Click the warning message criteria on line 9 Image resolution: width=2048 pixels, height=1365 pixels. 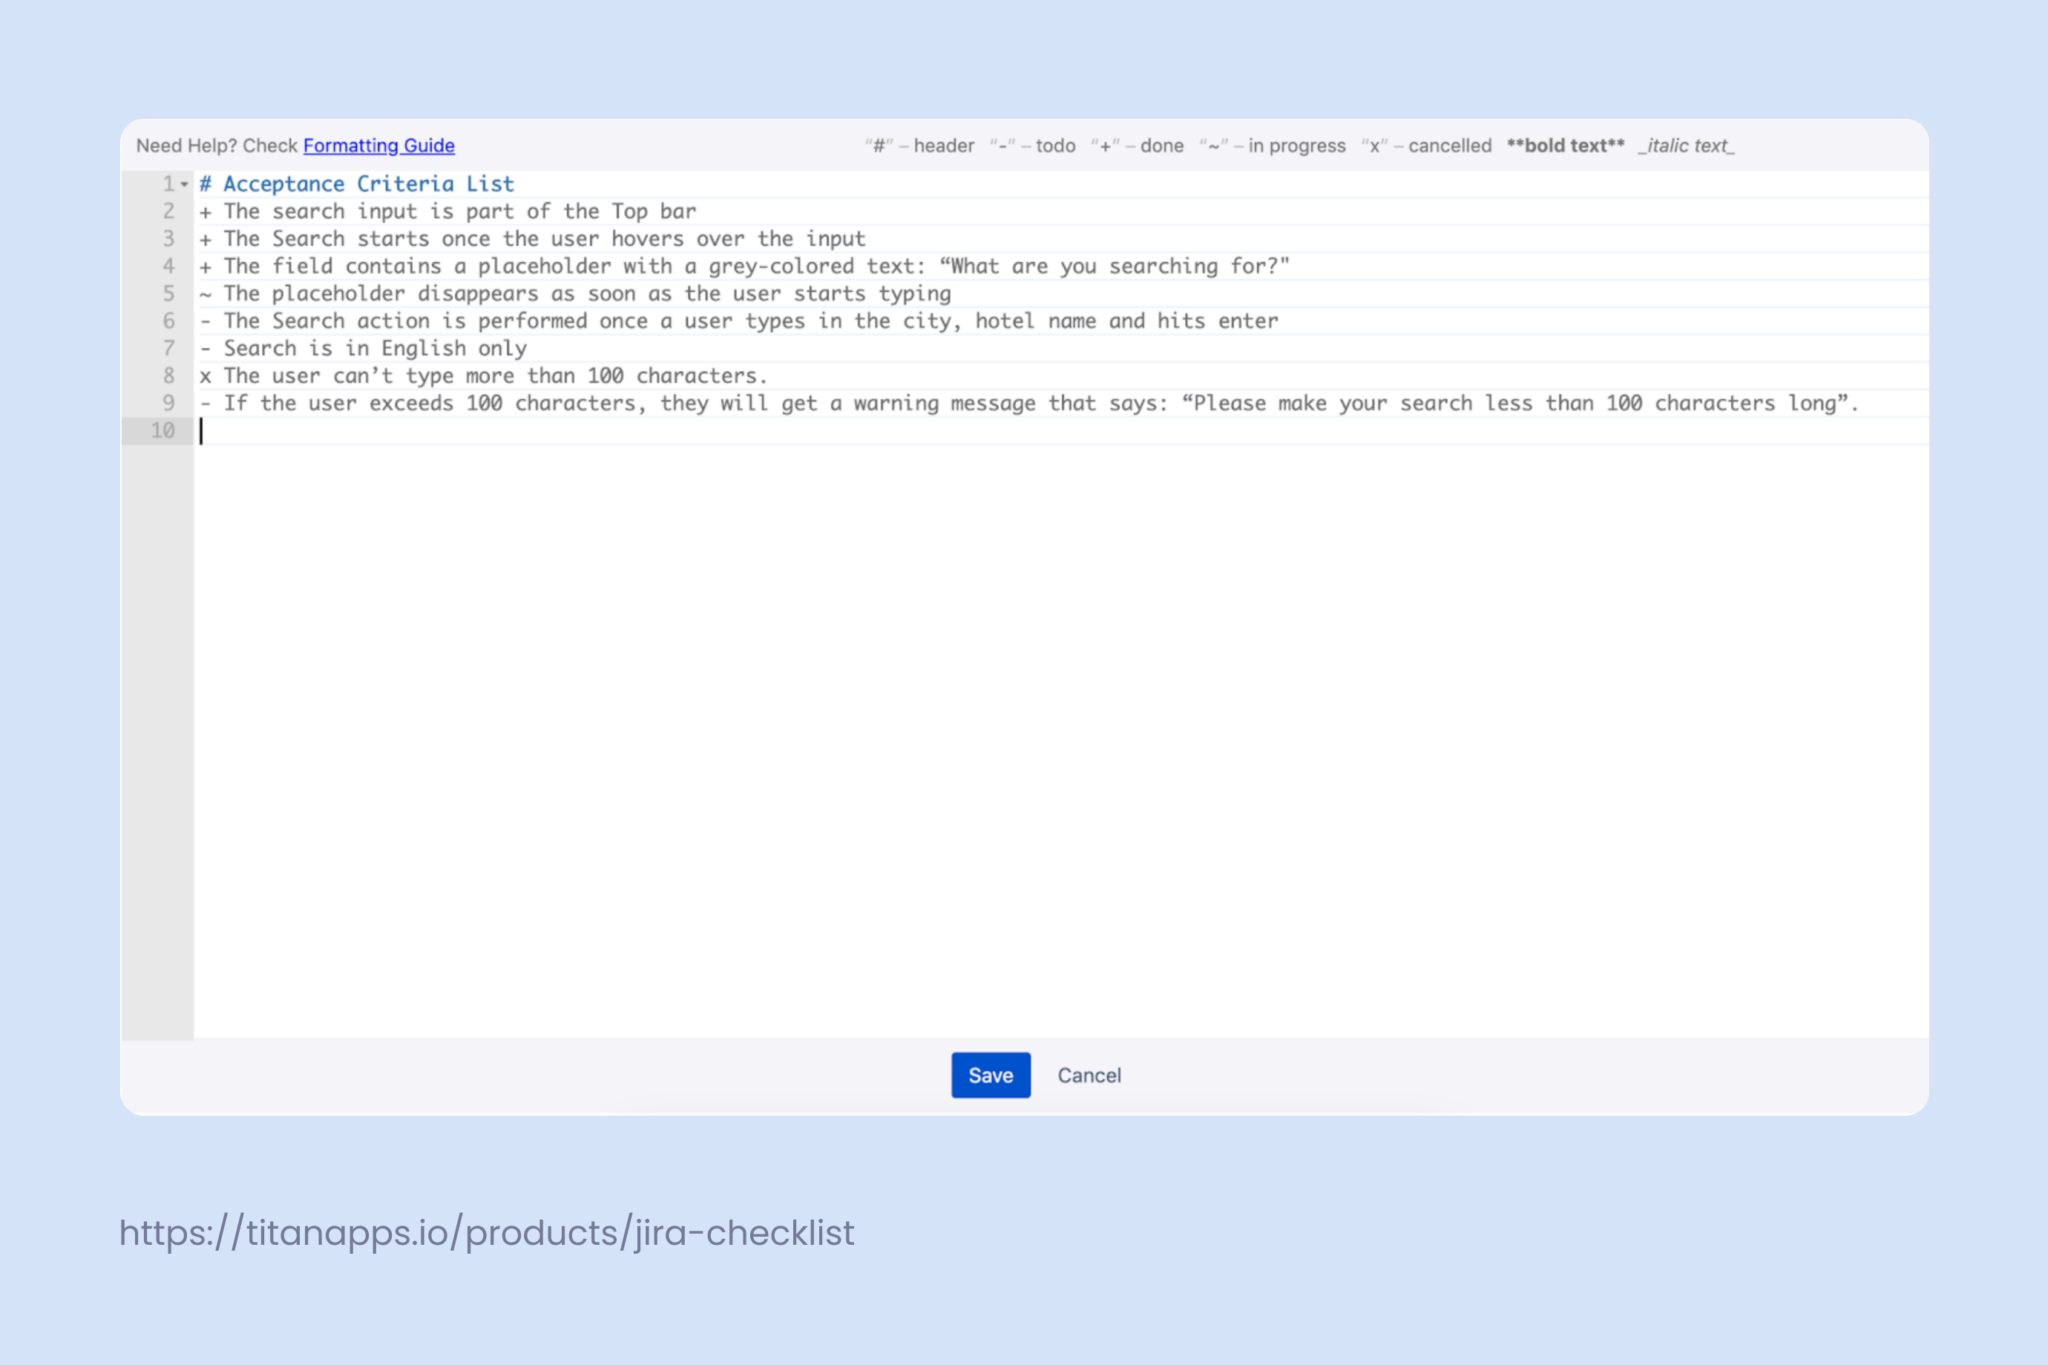pyautogui.click(x=1030, y=403)
